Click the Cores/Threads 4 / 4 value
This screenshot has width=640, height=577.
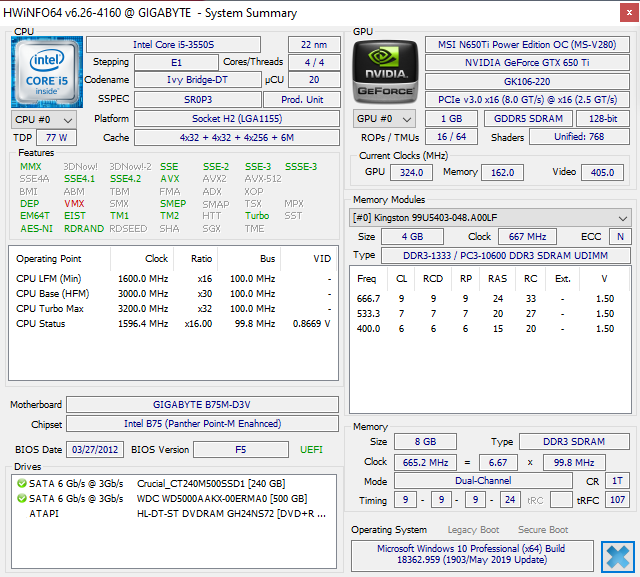[x=314, y=62]
